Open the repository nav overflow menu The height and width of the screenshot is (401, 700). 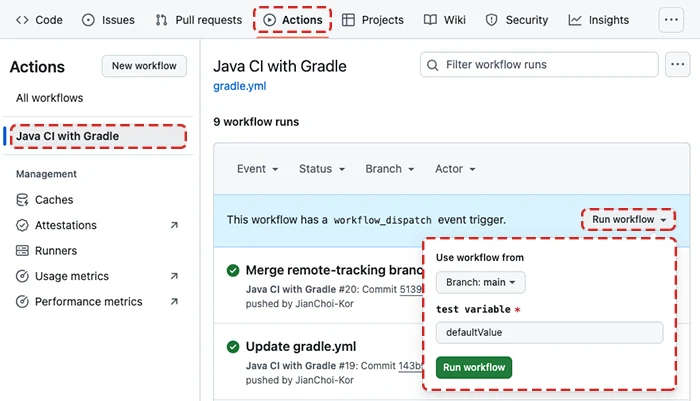tap(671, 20)
